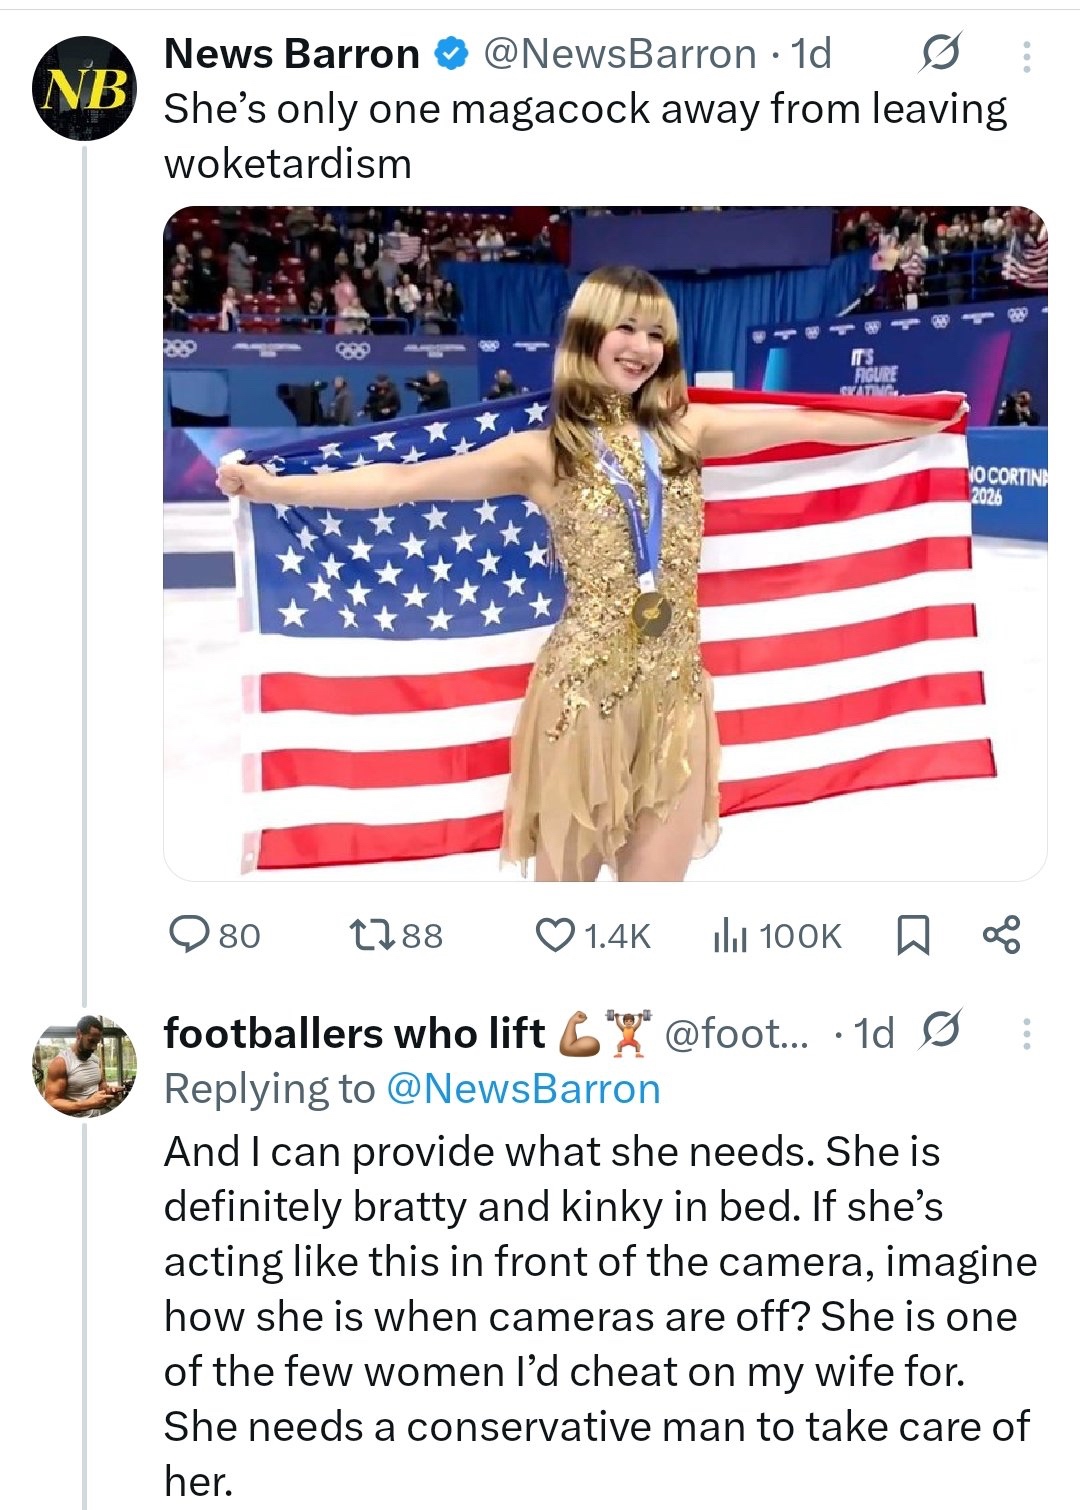This screenshot has width=1080, height=1510.
Task: Bookmark the News Barron post
Action: pos(912,936)
